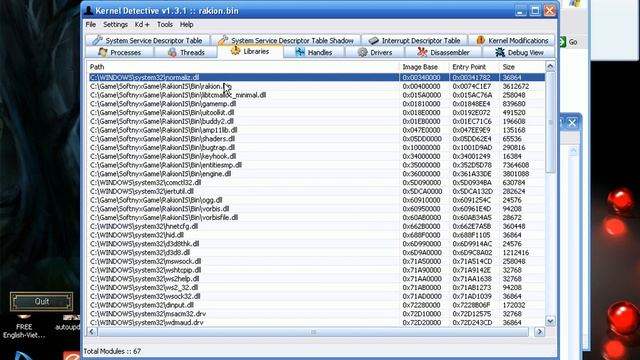This screenshot has width=640, height=360.
Task: Select the shaders.dll row
Action: click(317, 139)
